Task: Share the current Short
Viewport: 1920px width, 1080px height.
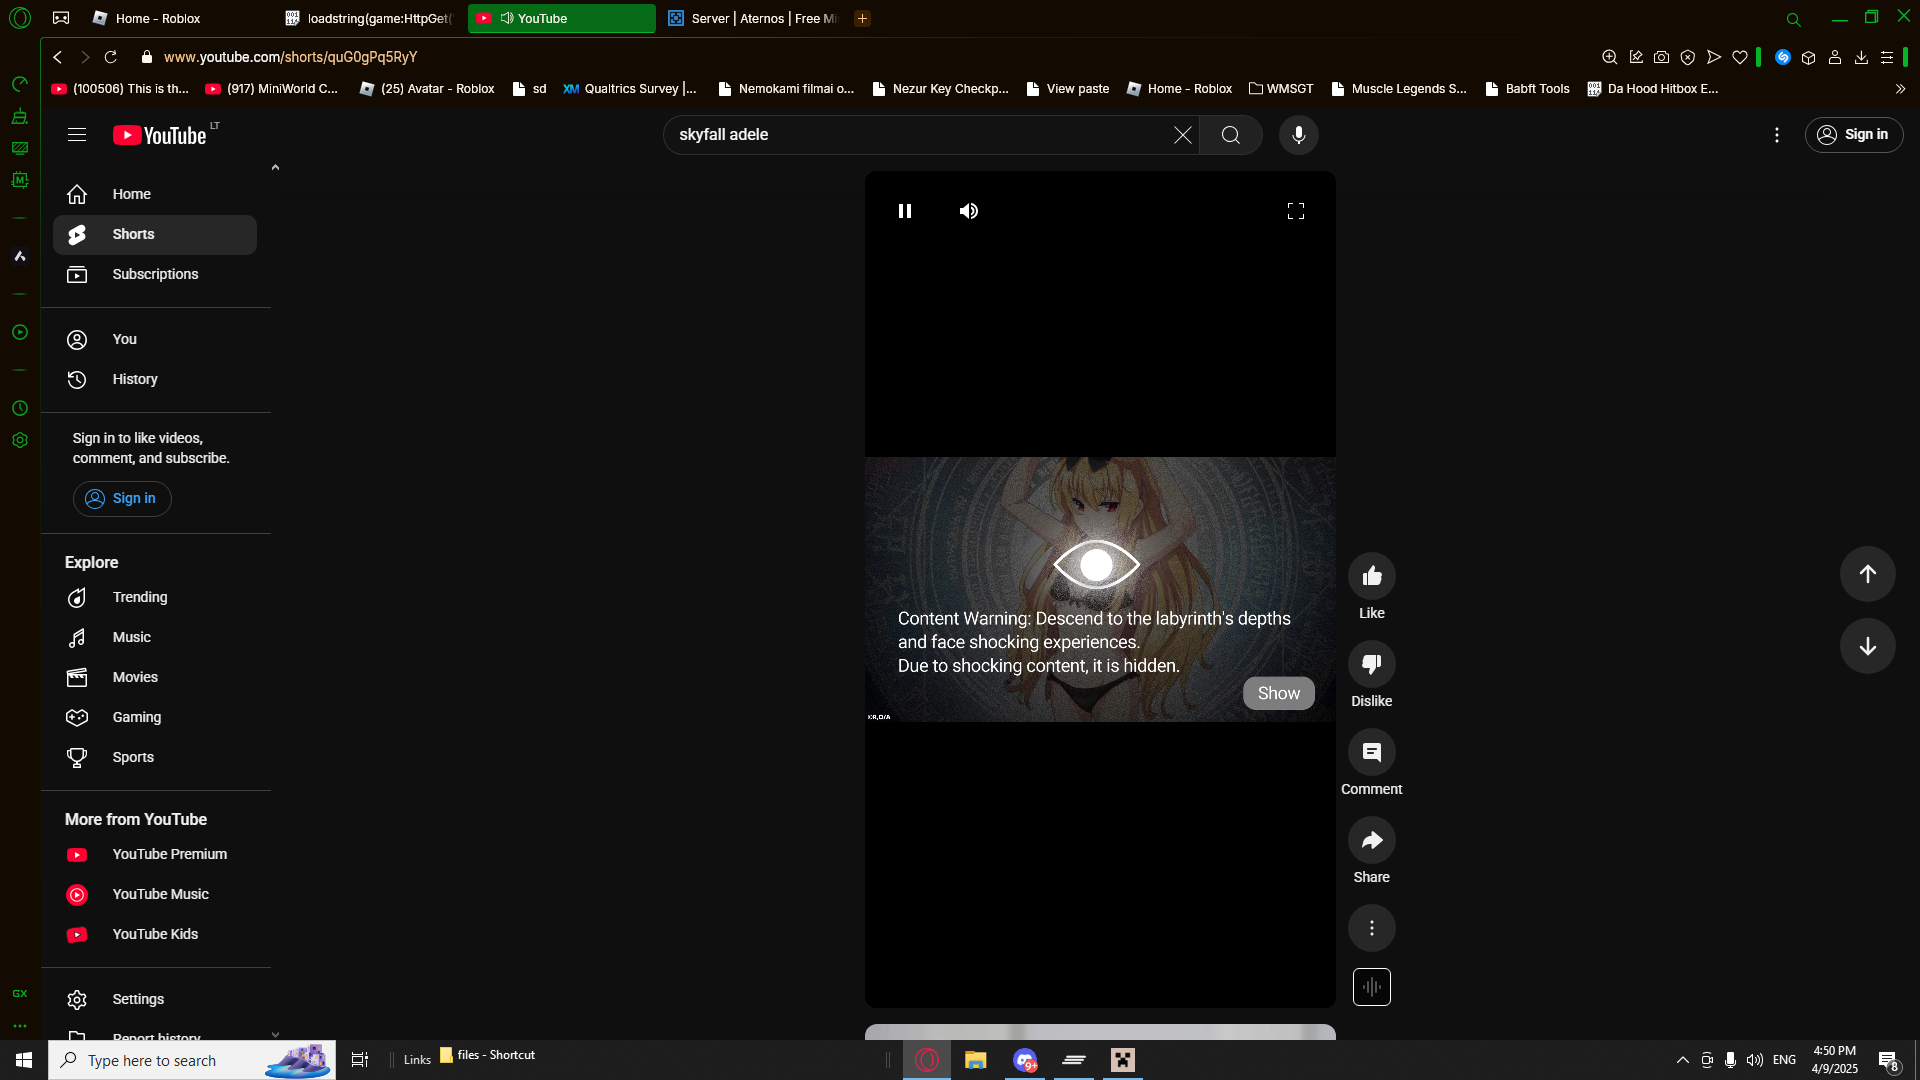Action: pos(1372,840)
